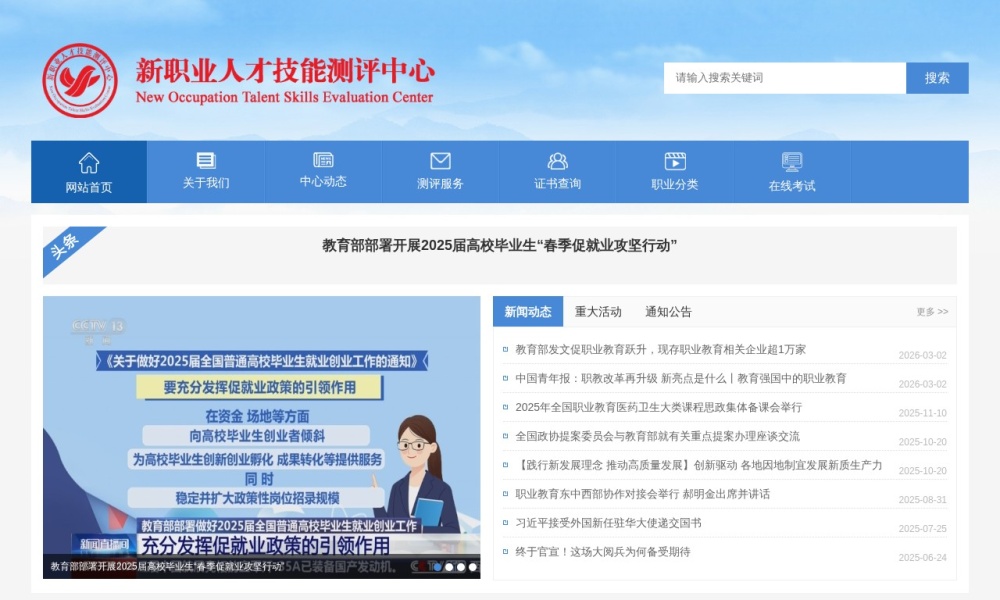Click the 测评服务 envelope icon
1000x600 pixels.
click(440, 161)
